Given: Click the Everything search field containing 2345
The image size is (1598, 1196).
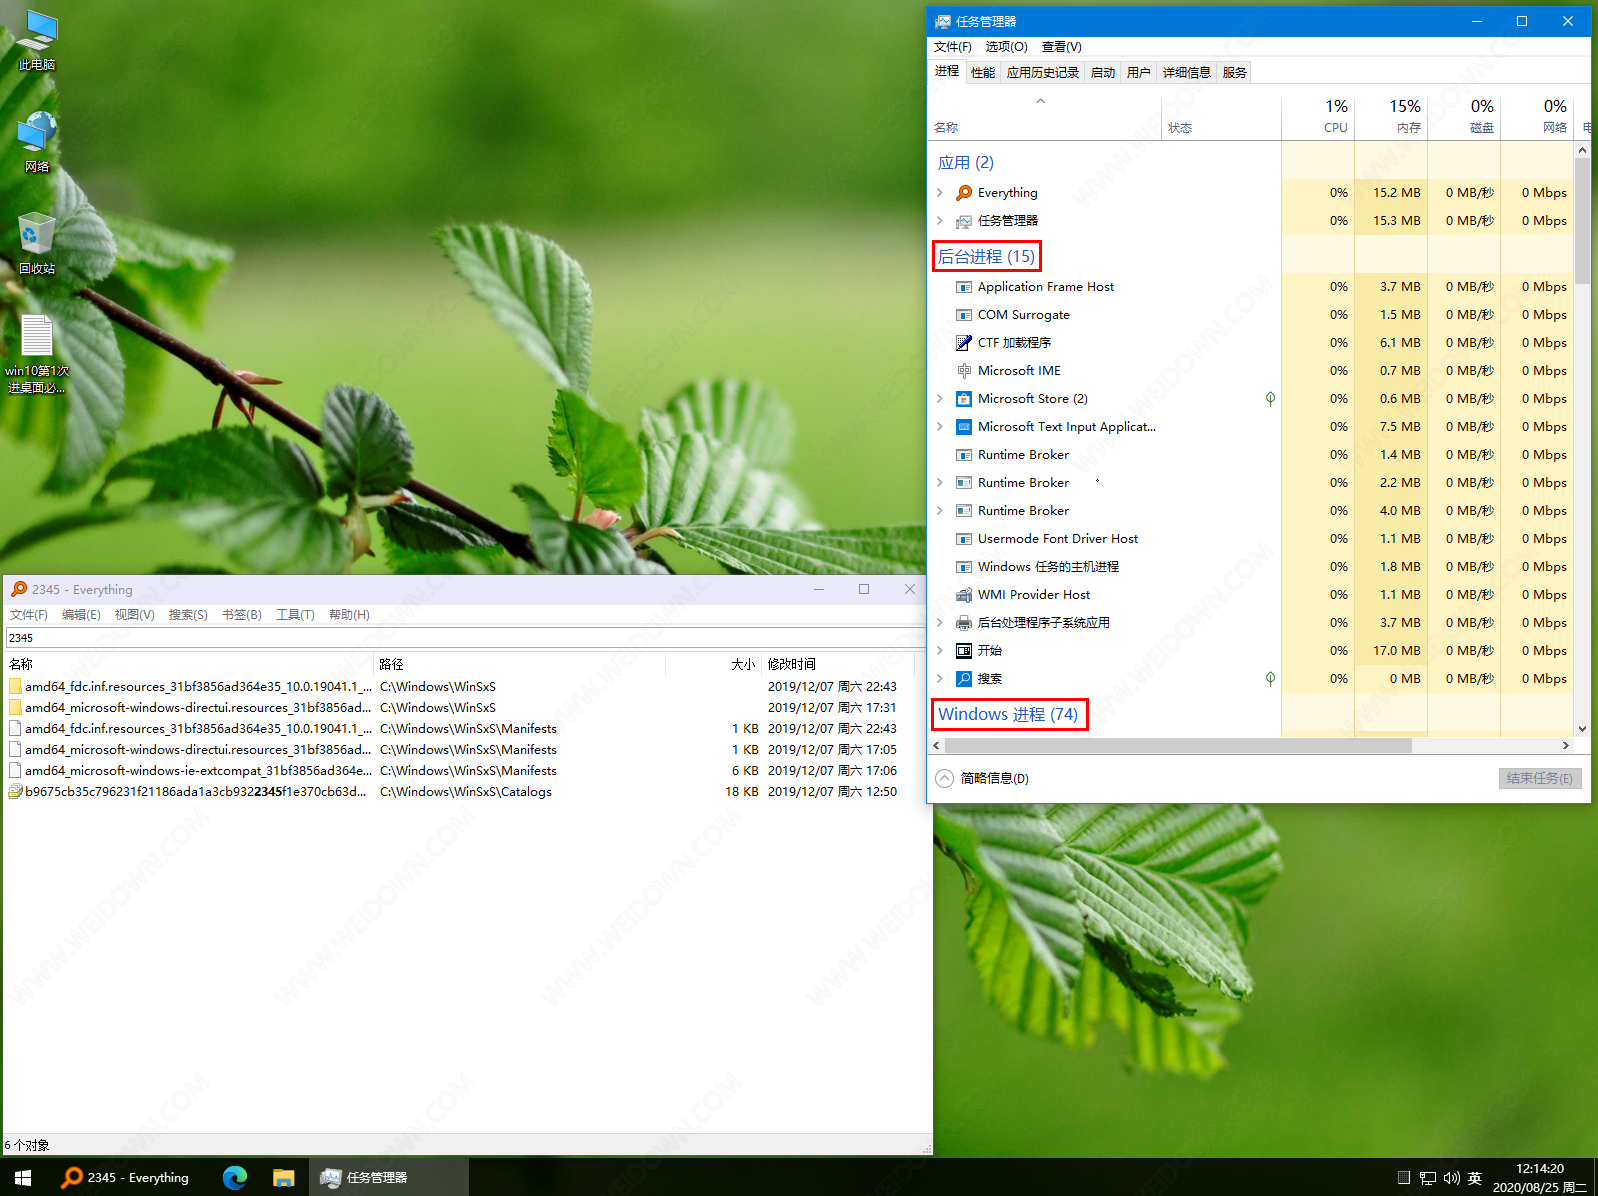Looking at the screenshot, I should pos(467,638).
